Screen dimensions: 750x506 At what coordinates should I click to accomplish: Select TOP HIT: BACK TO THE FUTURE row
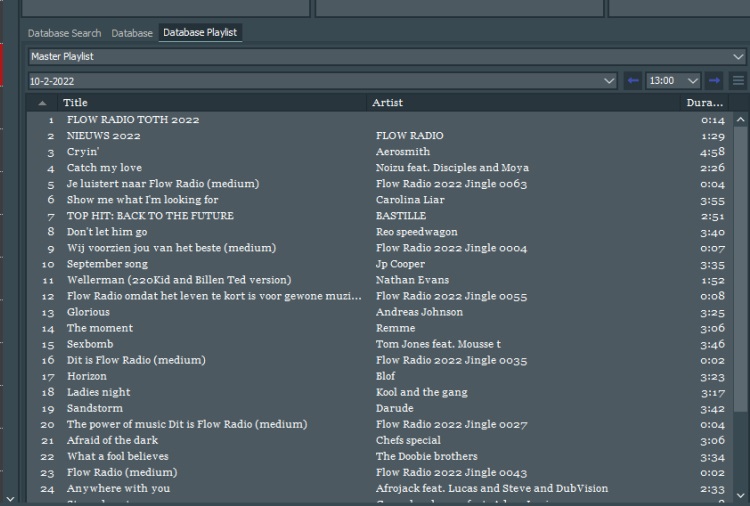[150, 216]
